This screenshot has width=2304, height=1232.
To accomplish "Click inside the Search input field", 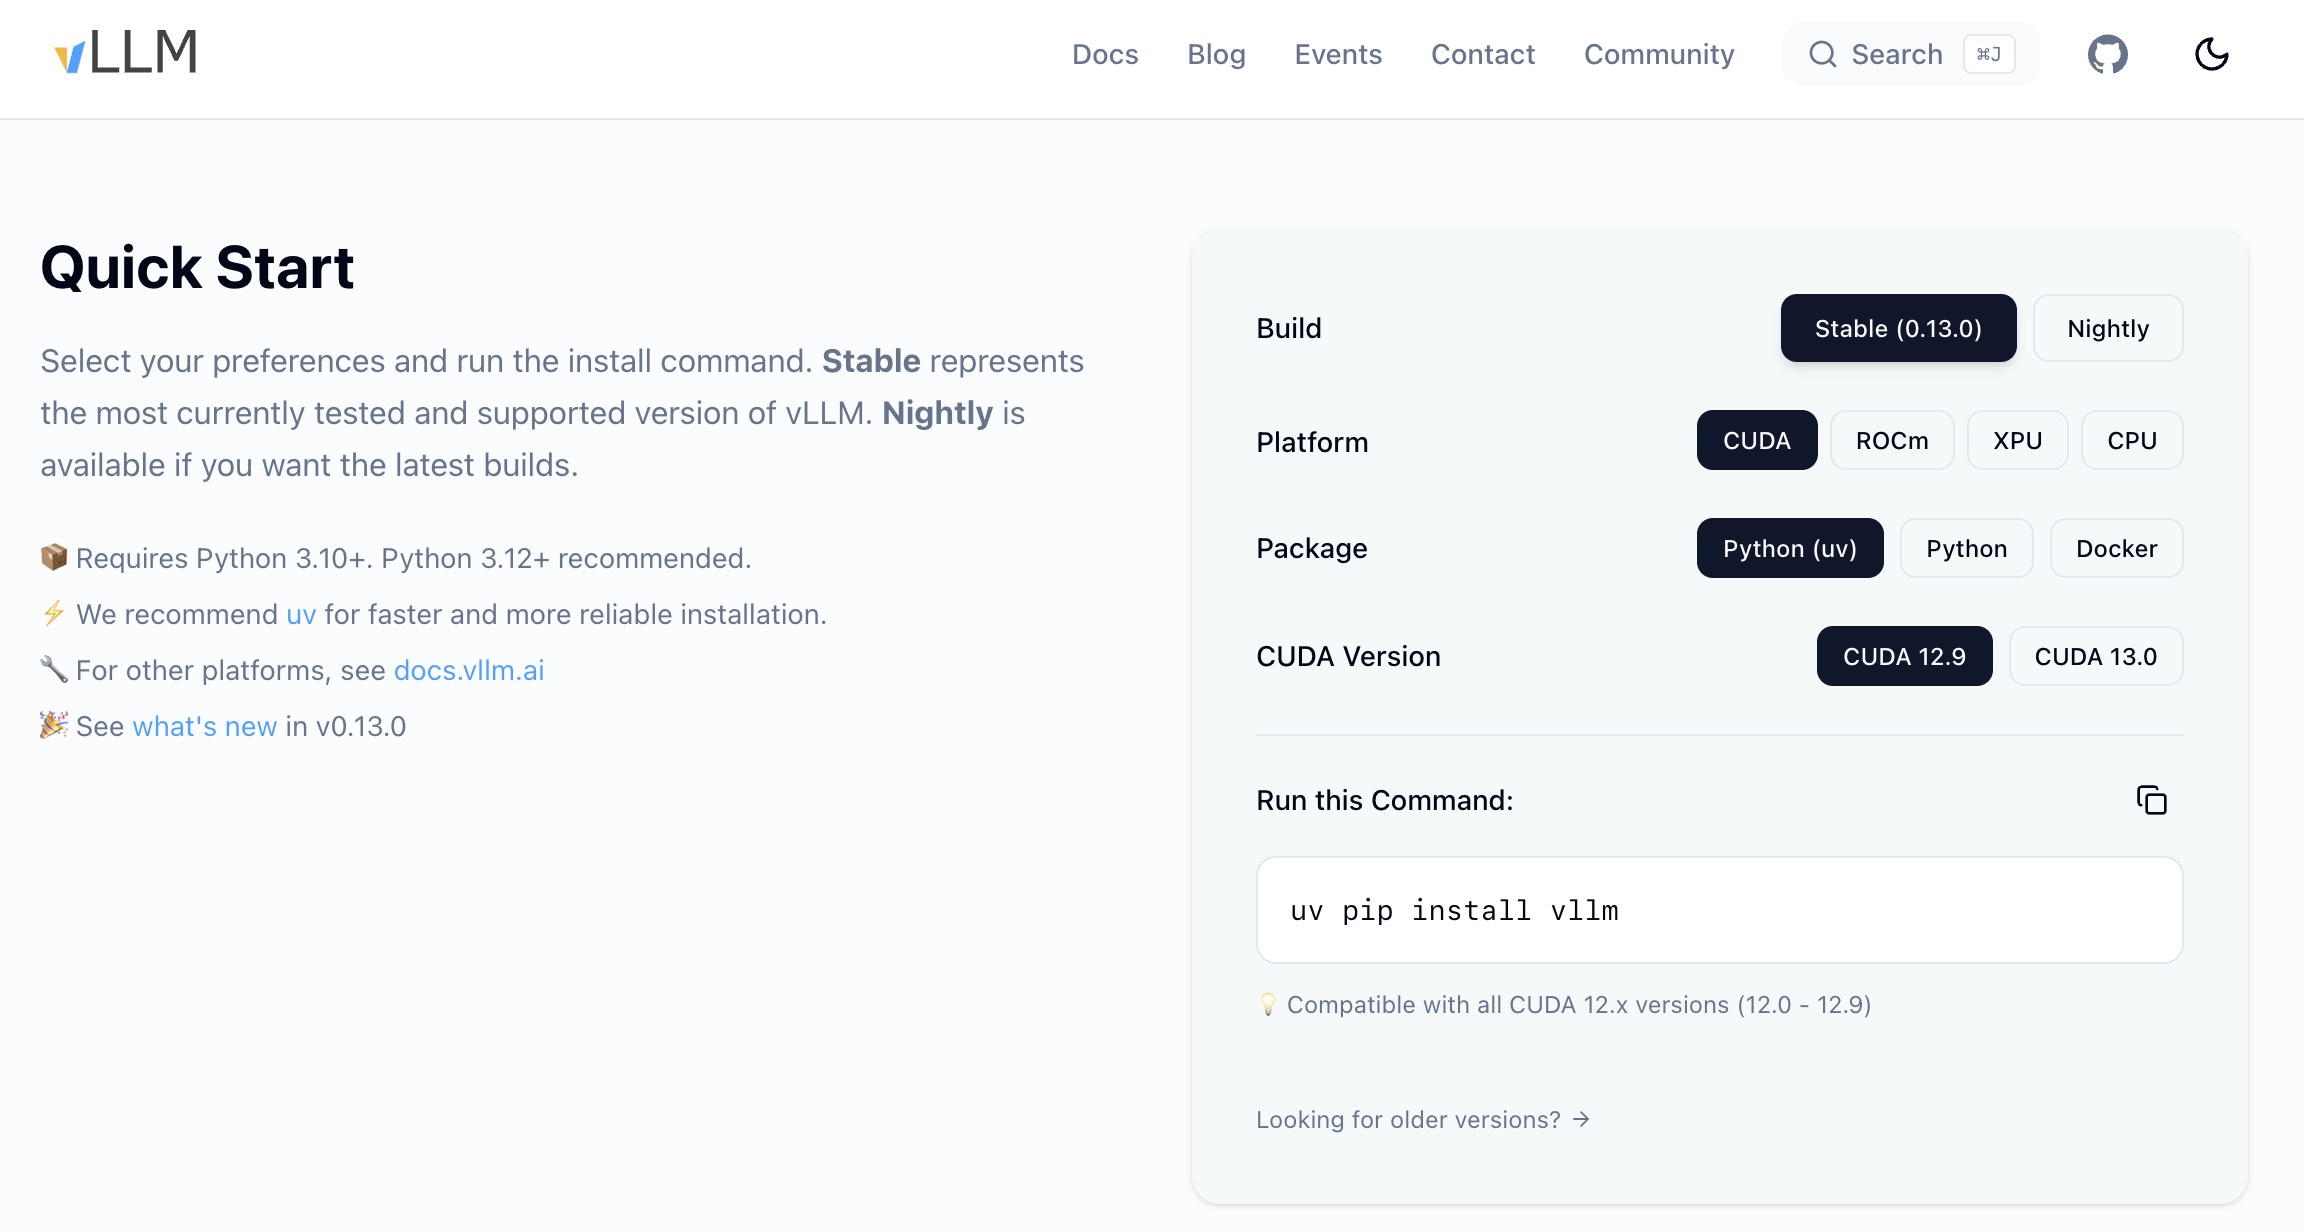I will (1897, 54).
